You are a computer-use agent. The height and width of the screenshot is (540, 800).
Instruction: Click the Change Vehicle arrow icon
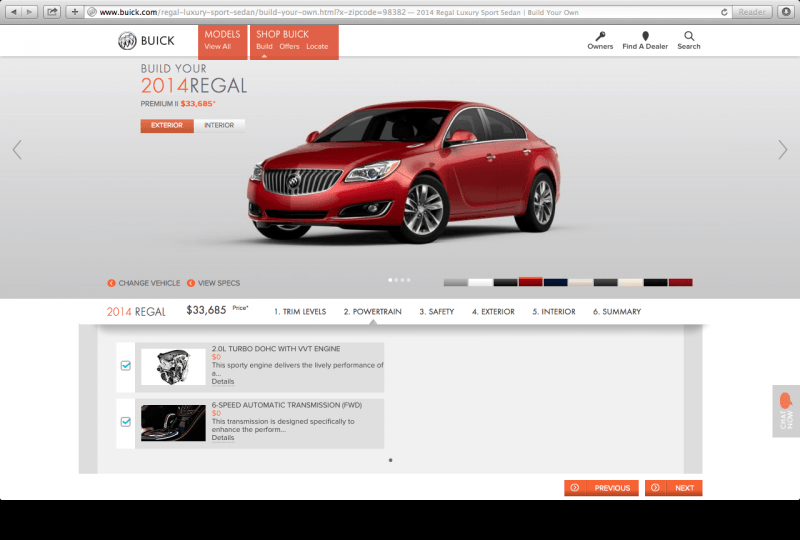tap(111, 283)
